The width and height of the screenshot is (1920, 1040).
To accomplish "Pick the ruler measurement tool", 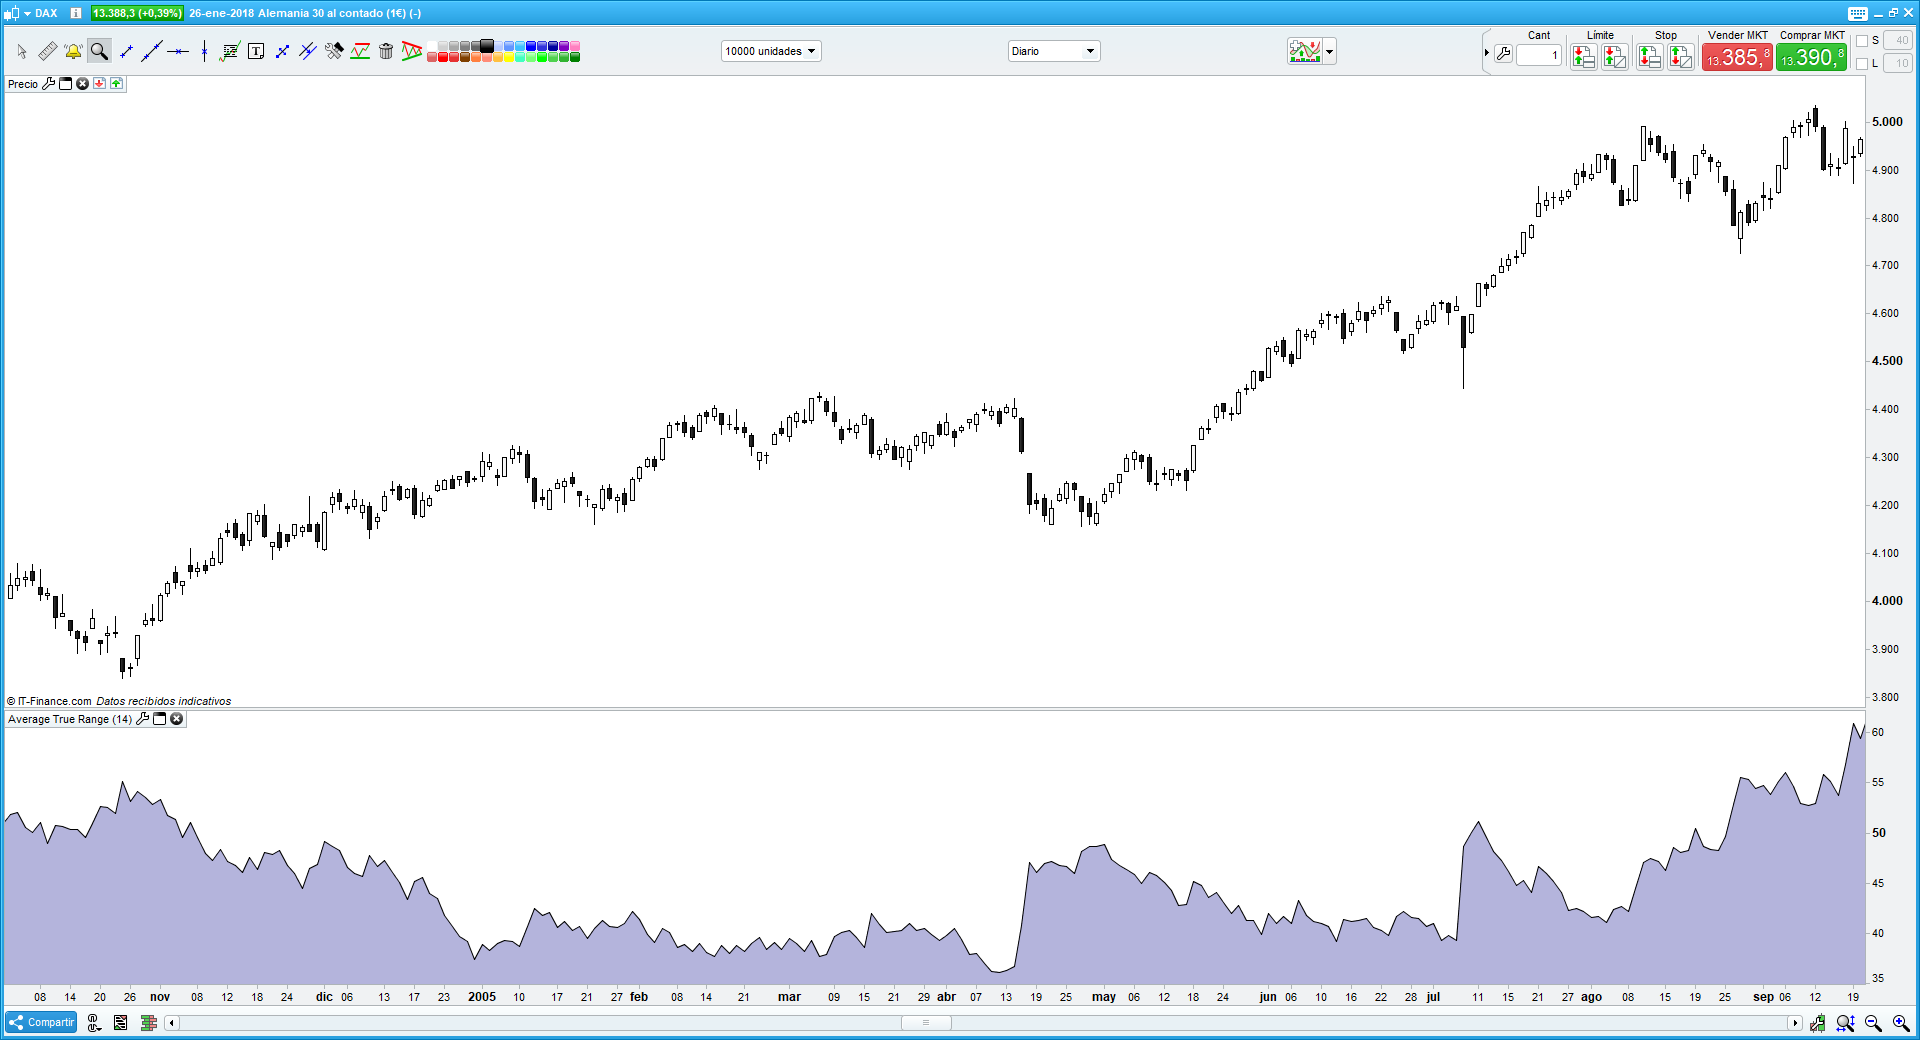I will (x=47, y=51).
